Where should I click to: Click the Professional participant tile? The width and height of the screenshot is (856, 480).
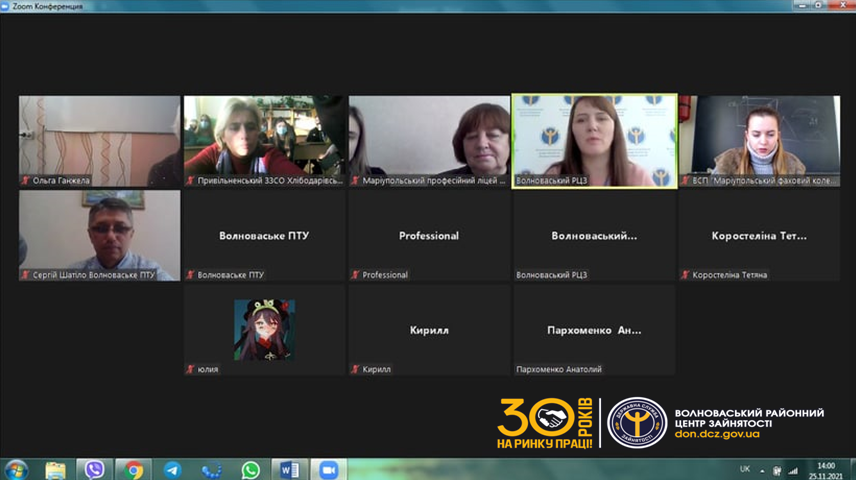429,235
